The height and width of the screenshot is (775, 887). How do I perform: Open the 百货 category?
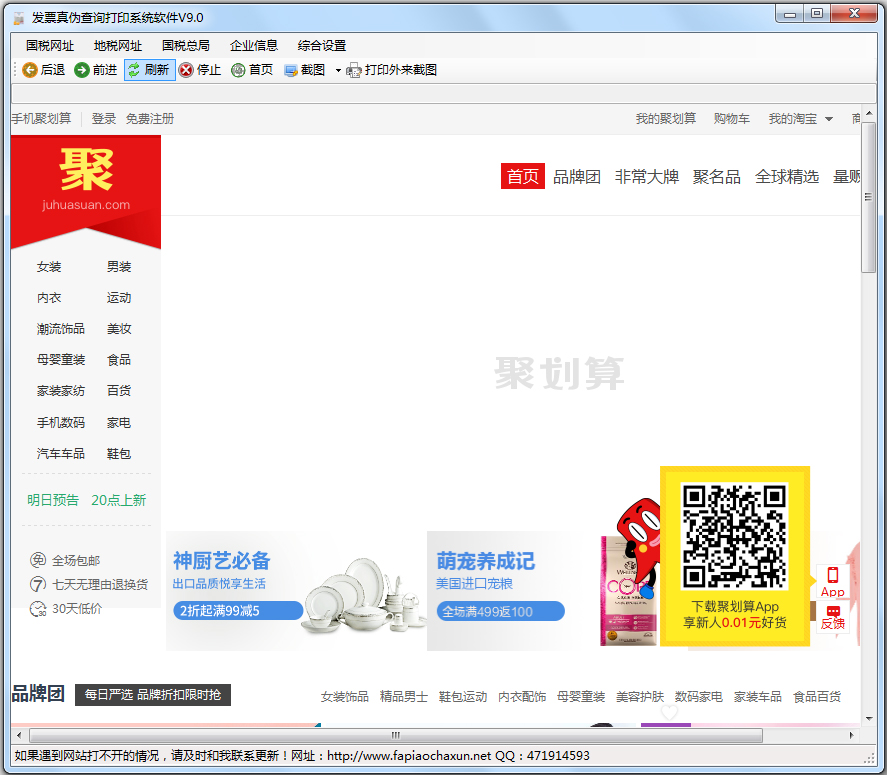point(119,391)
